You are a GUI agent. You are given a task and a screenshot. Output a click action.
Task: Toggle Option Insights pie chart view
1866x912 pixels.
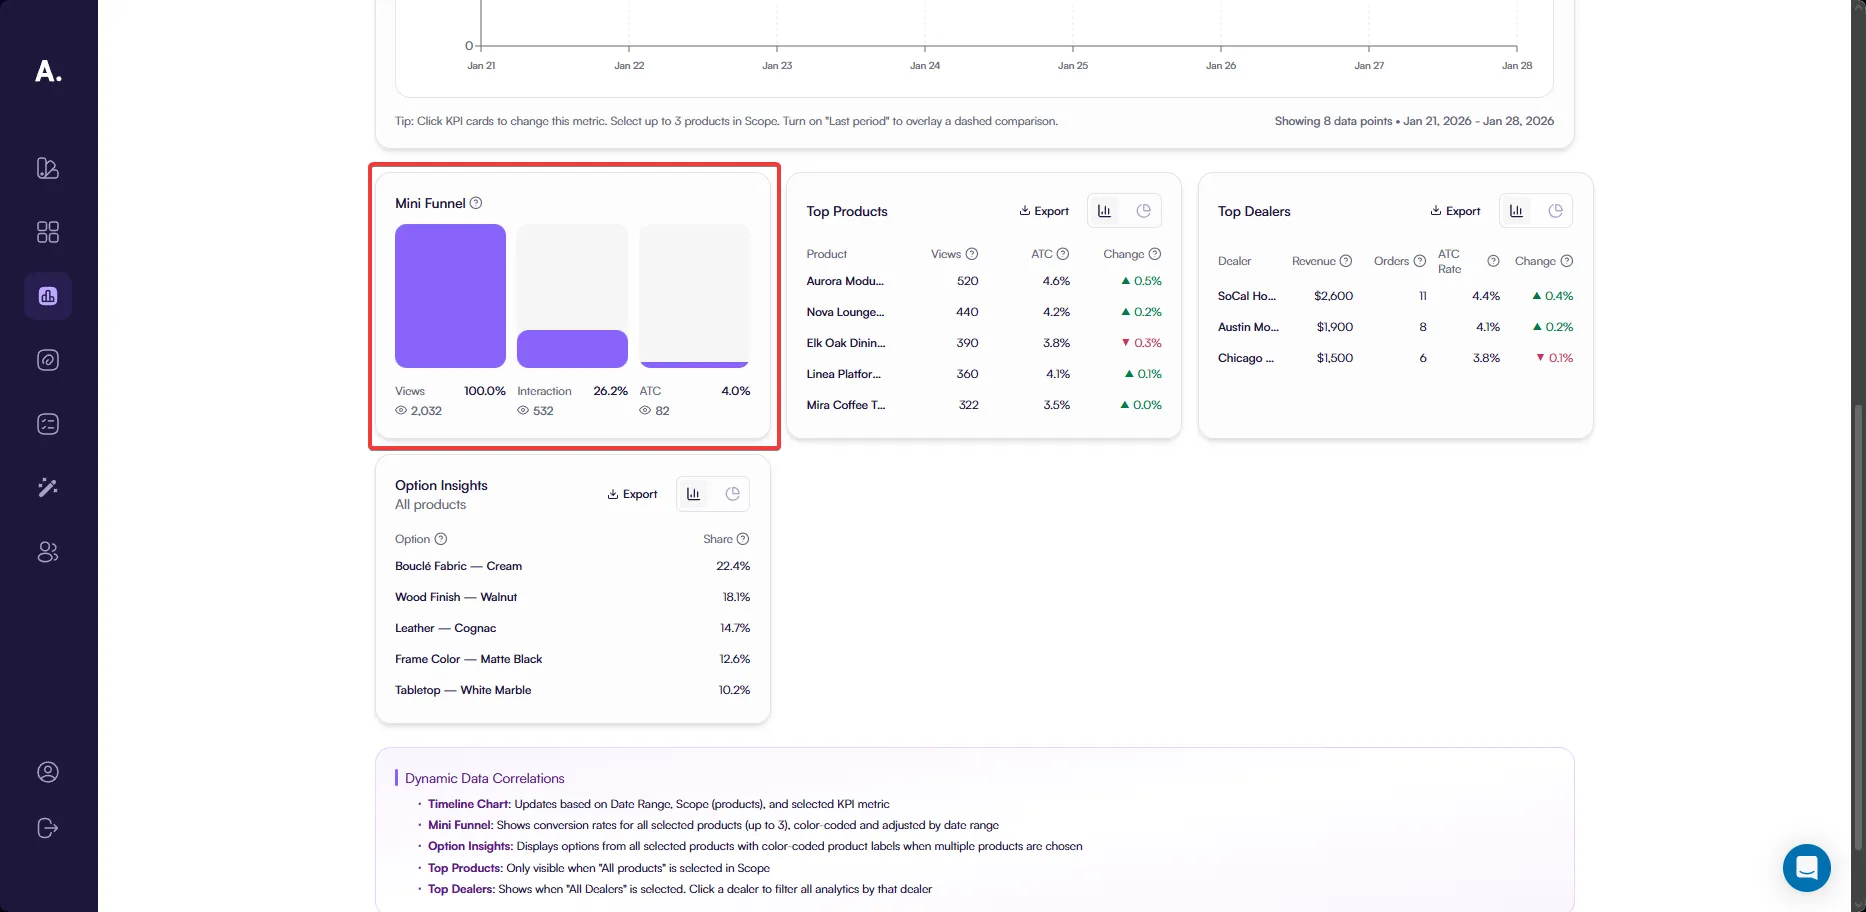[732, 494]
